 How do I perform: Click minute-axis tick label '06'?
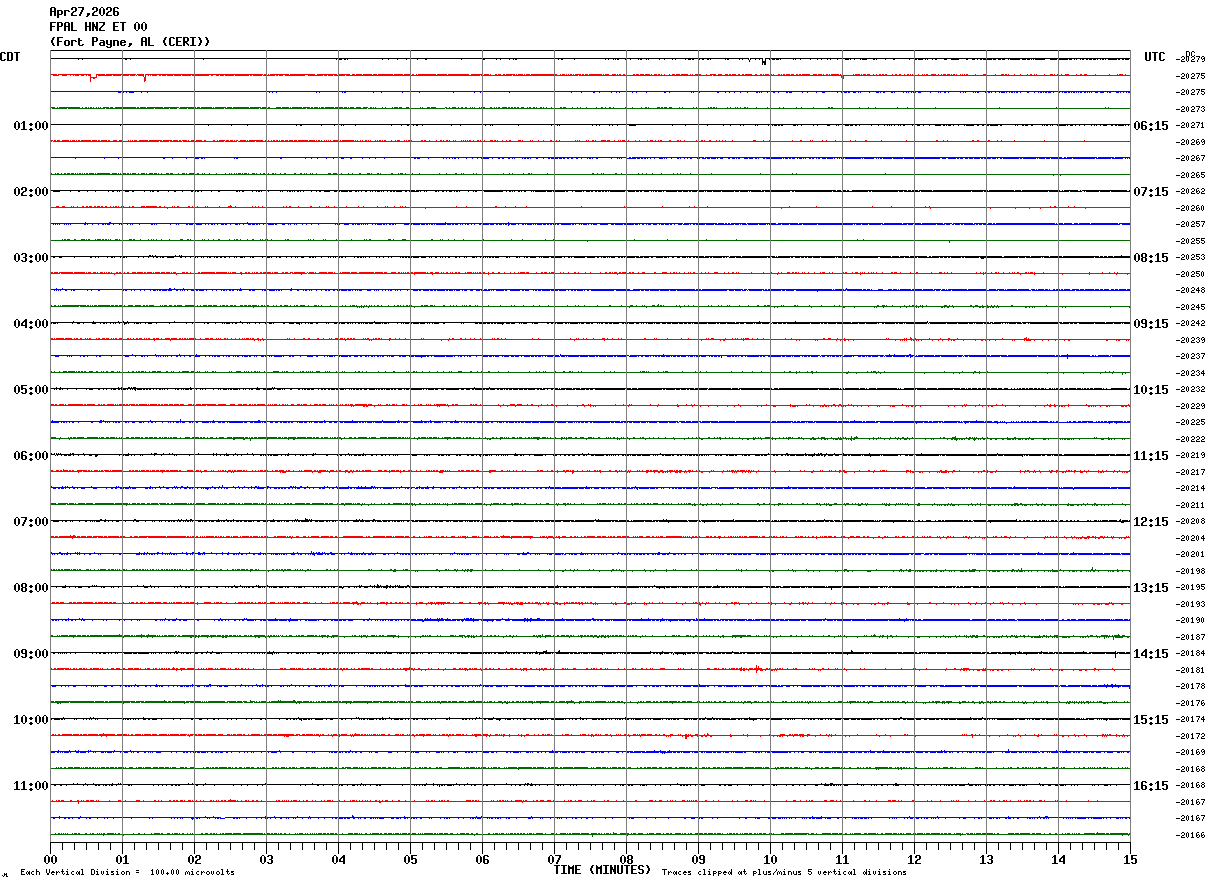tap(482, 859)
